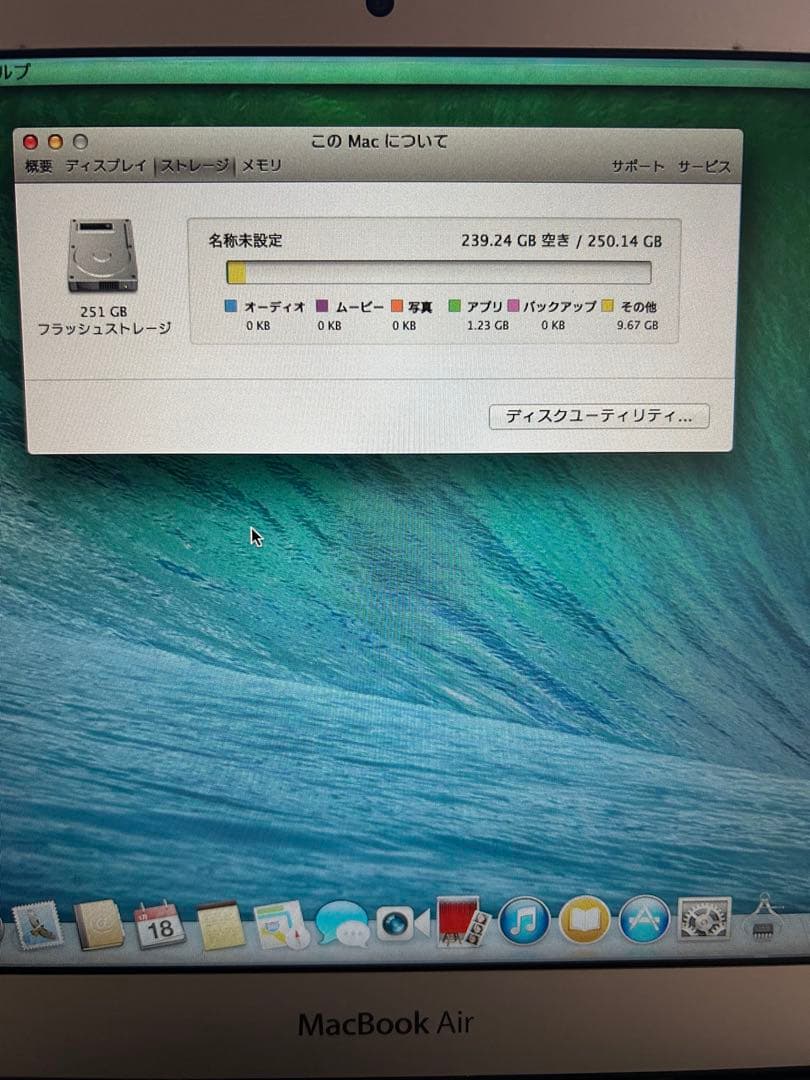Image resolution: width=810 pixels, height=1080 pixels.
Task: Open Contacts from the Dock
Action: [x=98, y=925]
